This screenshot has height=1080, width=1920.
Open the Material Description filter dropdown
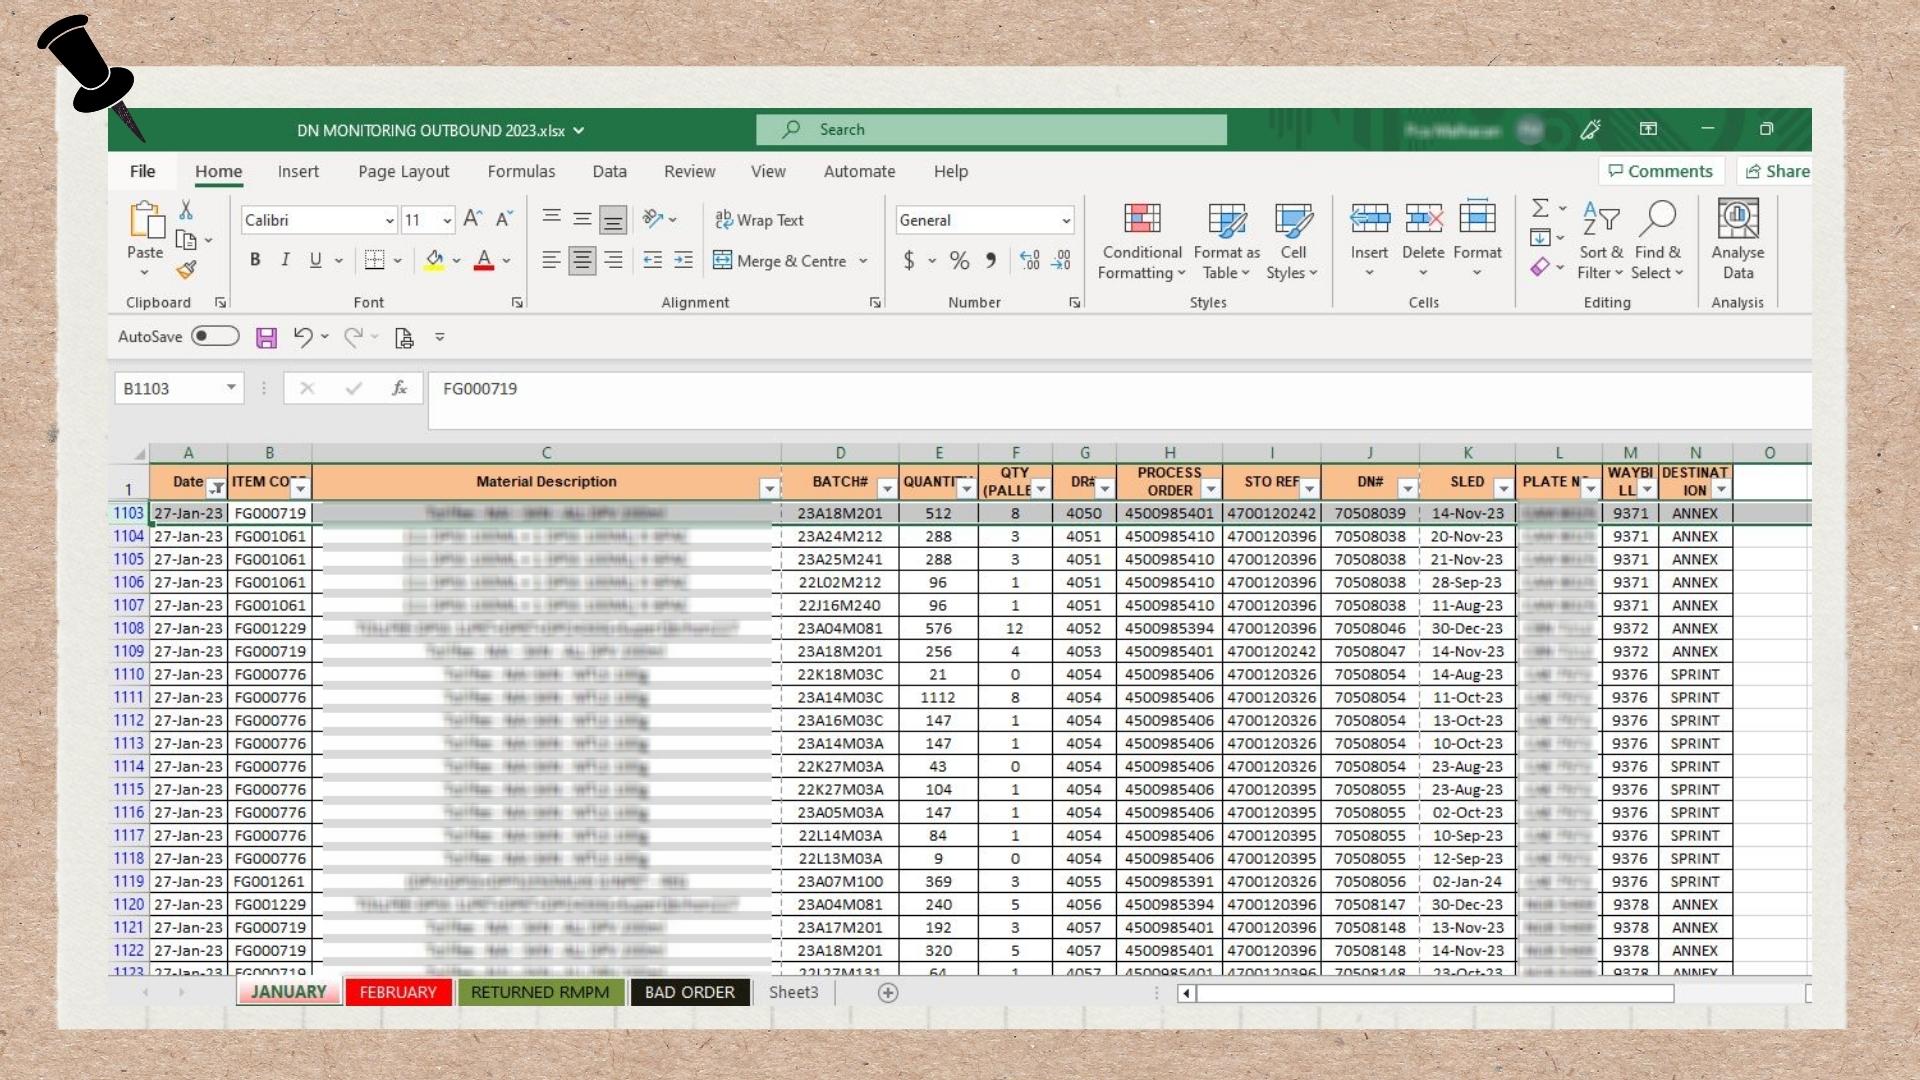[x=769, y=488]
